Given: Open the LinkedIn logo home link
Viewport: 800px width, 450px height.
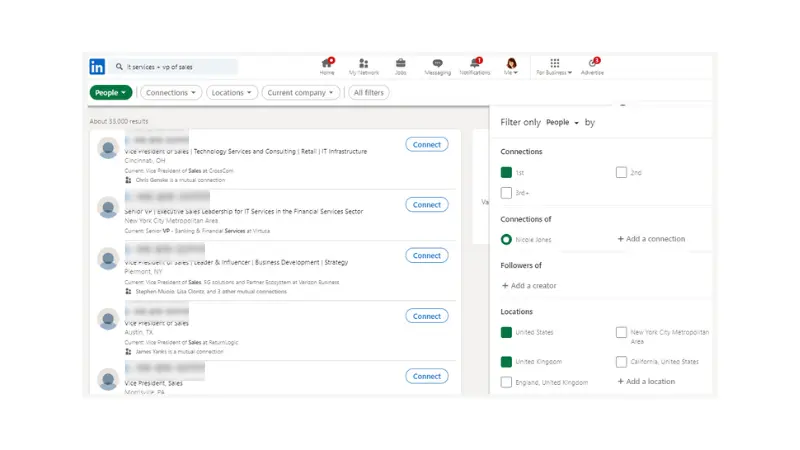Looking at the screenshot, I should coord(97,66).
